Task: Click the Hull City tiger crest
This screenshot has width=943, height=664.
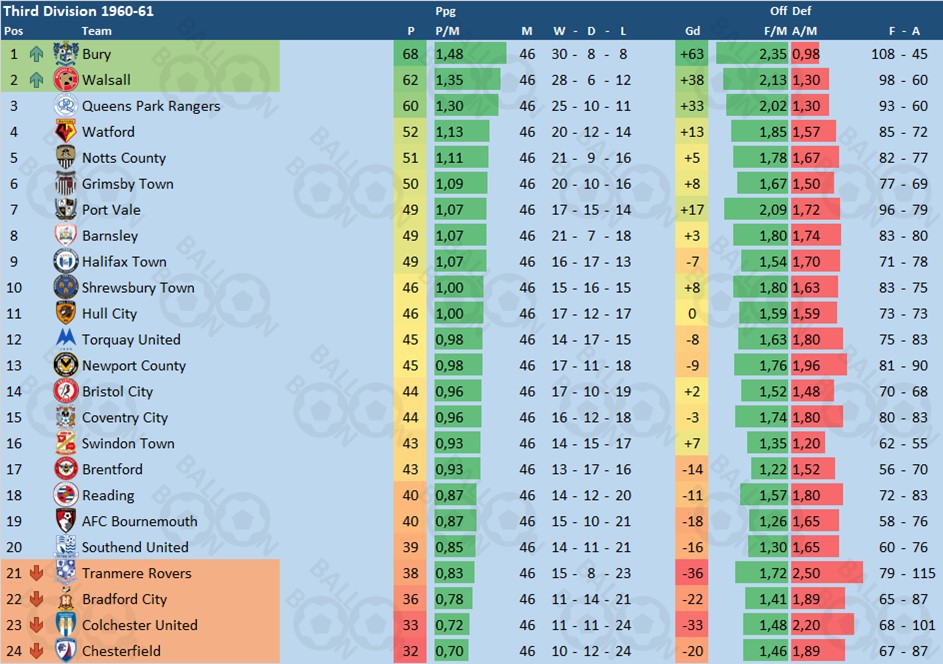Action: point(66,313)
